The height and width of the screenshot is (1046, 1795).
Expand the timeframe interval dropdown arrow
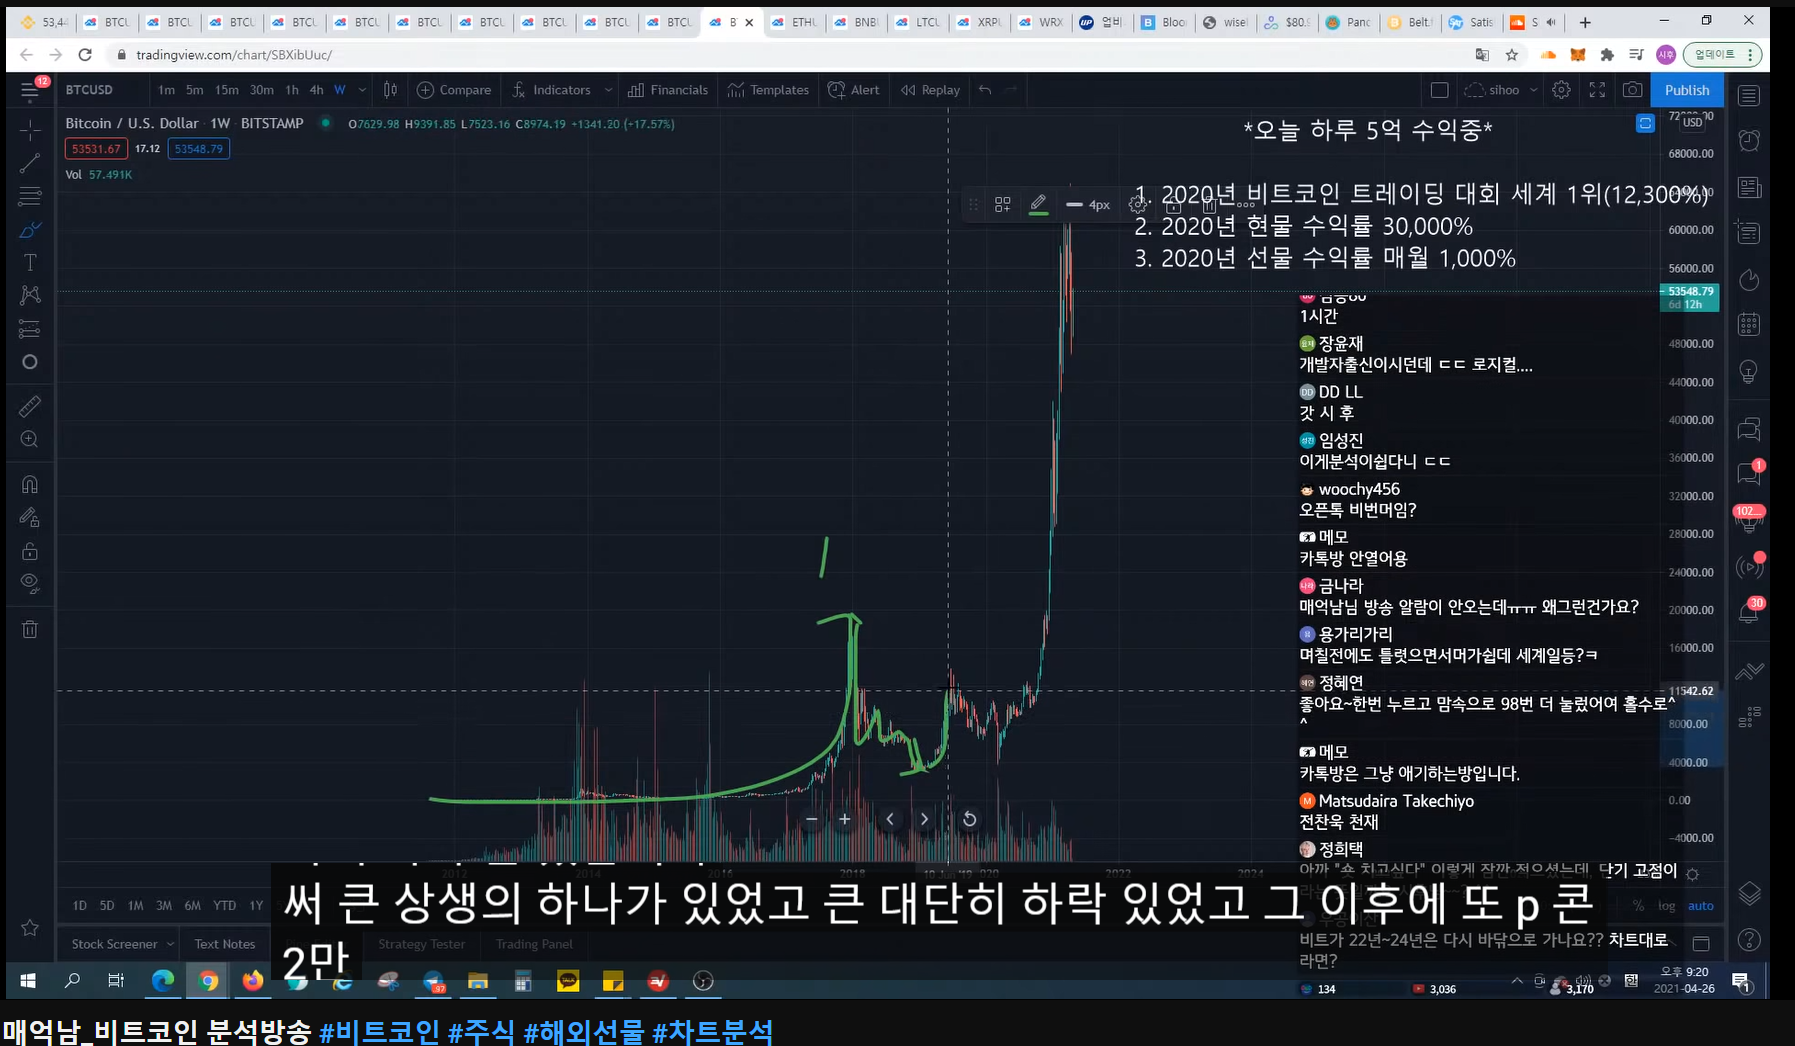point(362,90)
